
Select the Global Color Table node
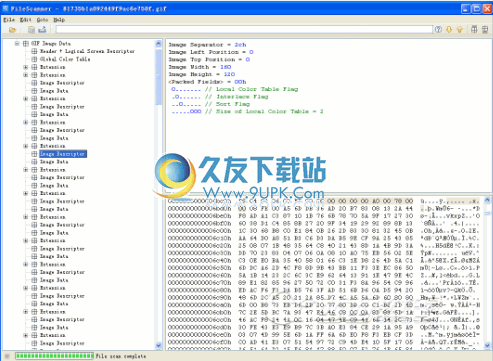(x=65, y=59)
